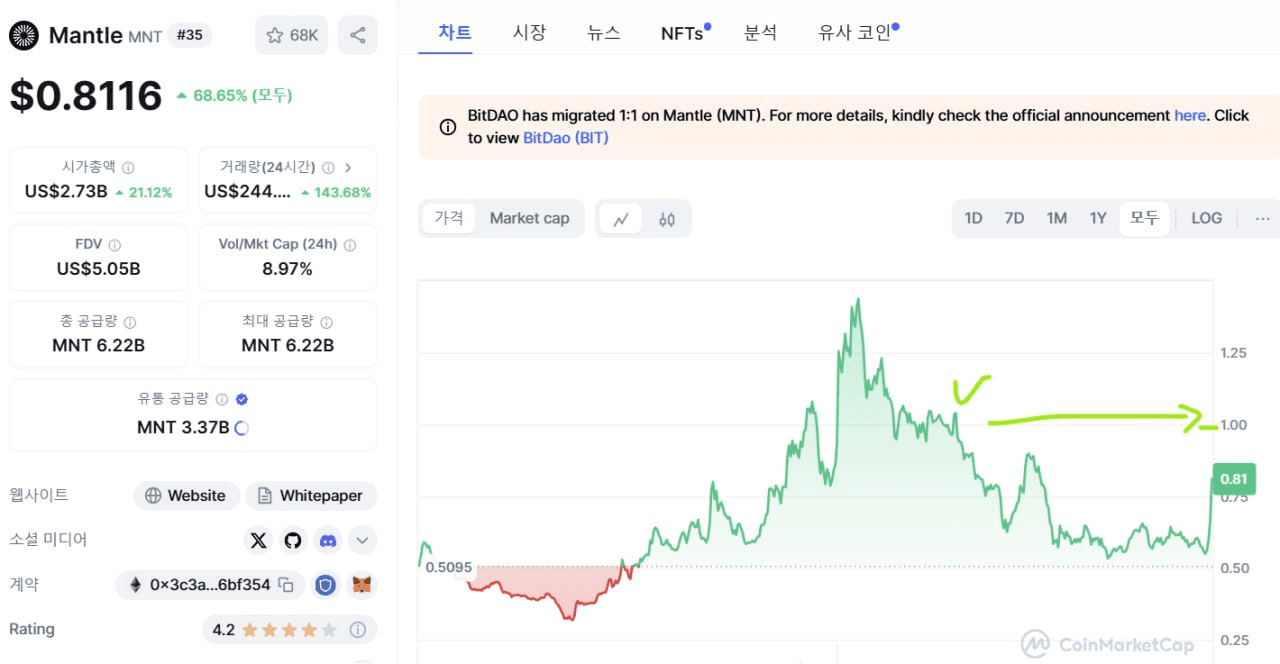
Task: Click the MNT 3.37B circulating supply value
Action: [183, 428]
